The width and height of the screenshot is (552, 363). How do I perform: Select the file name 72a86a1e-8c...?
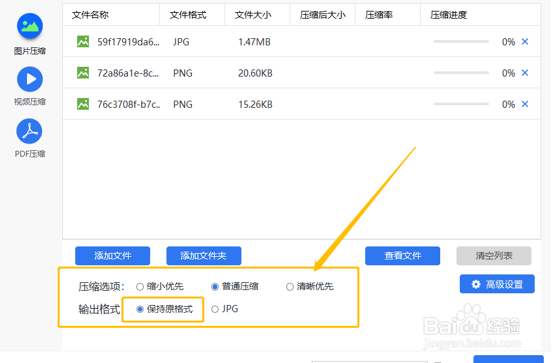[x=128, y=73]
